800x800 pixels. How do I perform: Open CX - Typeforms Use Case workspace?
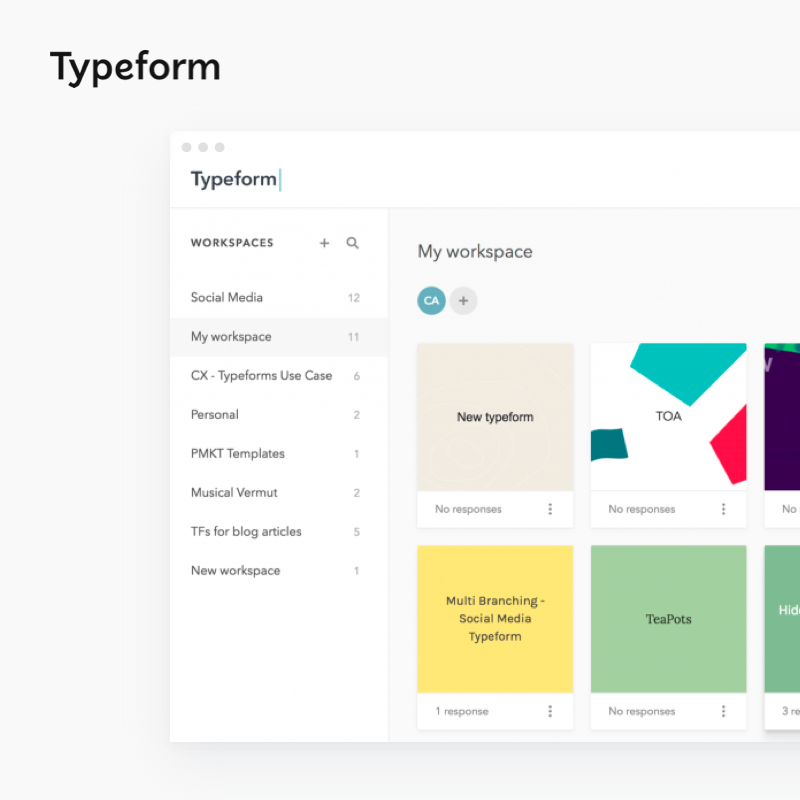coord(279,376)
